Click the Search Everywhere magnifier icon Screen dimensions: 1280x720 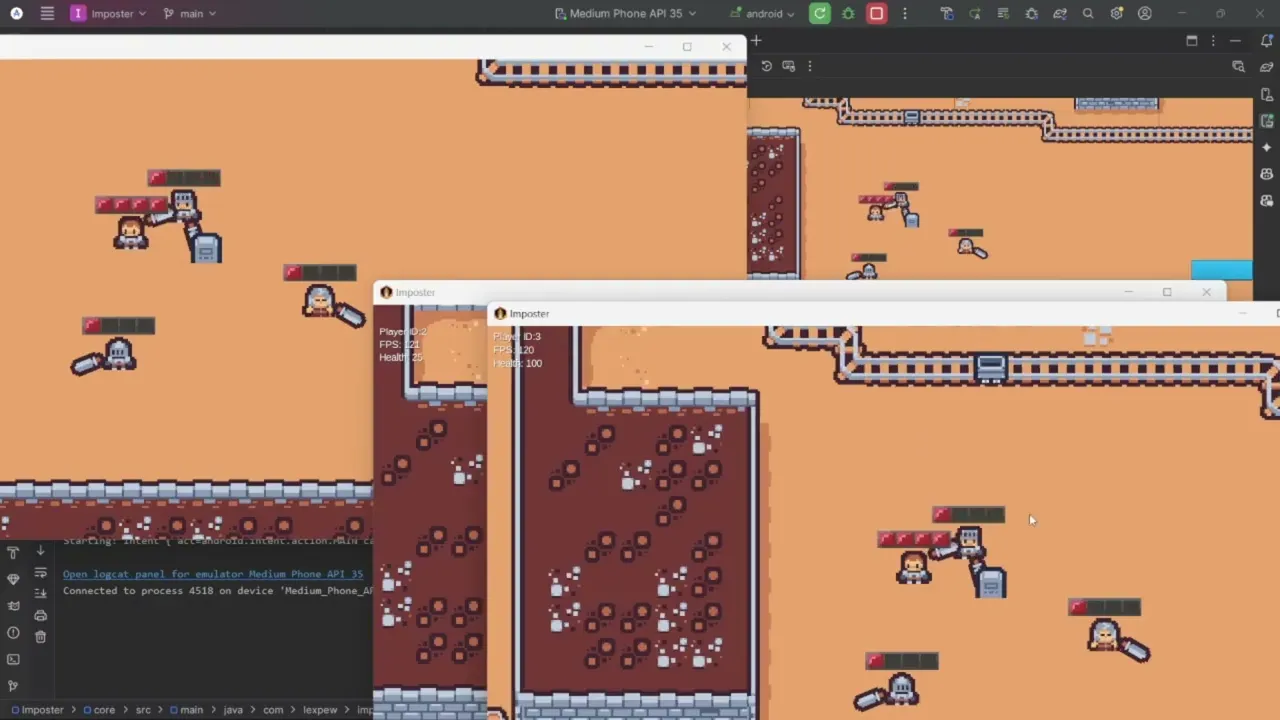click(1088, 14)
